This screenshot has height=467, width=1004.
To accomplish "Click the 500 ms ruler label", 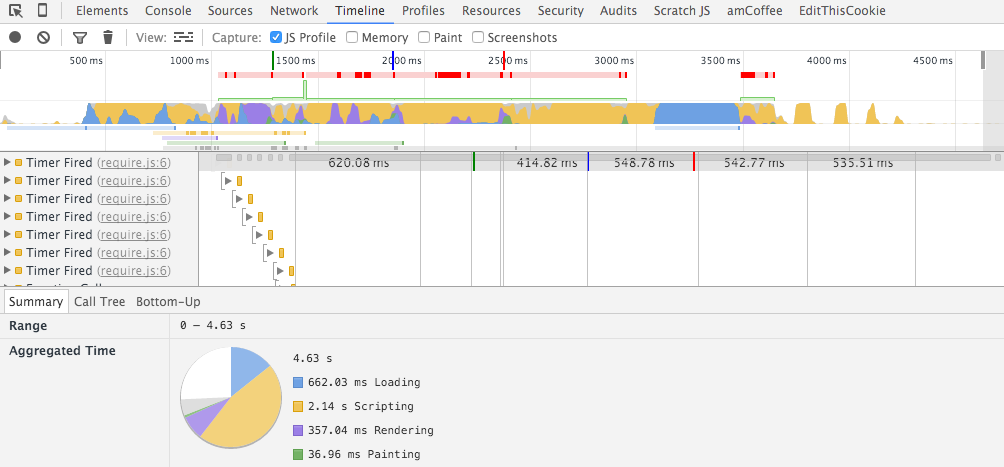I will point(86,61).
